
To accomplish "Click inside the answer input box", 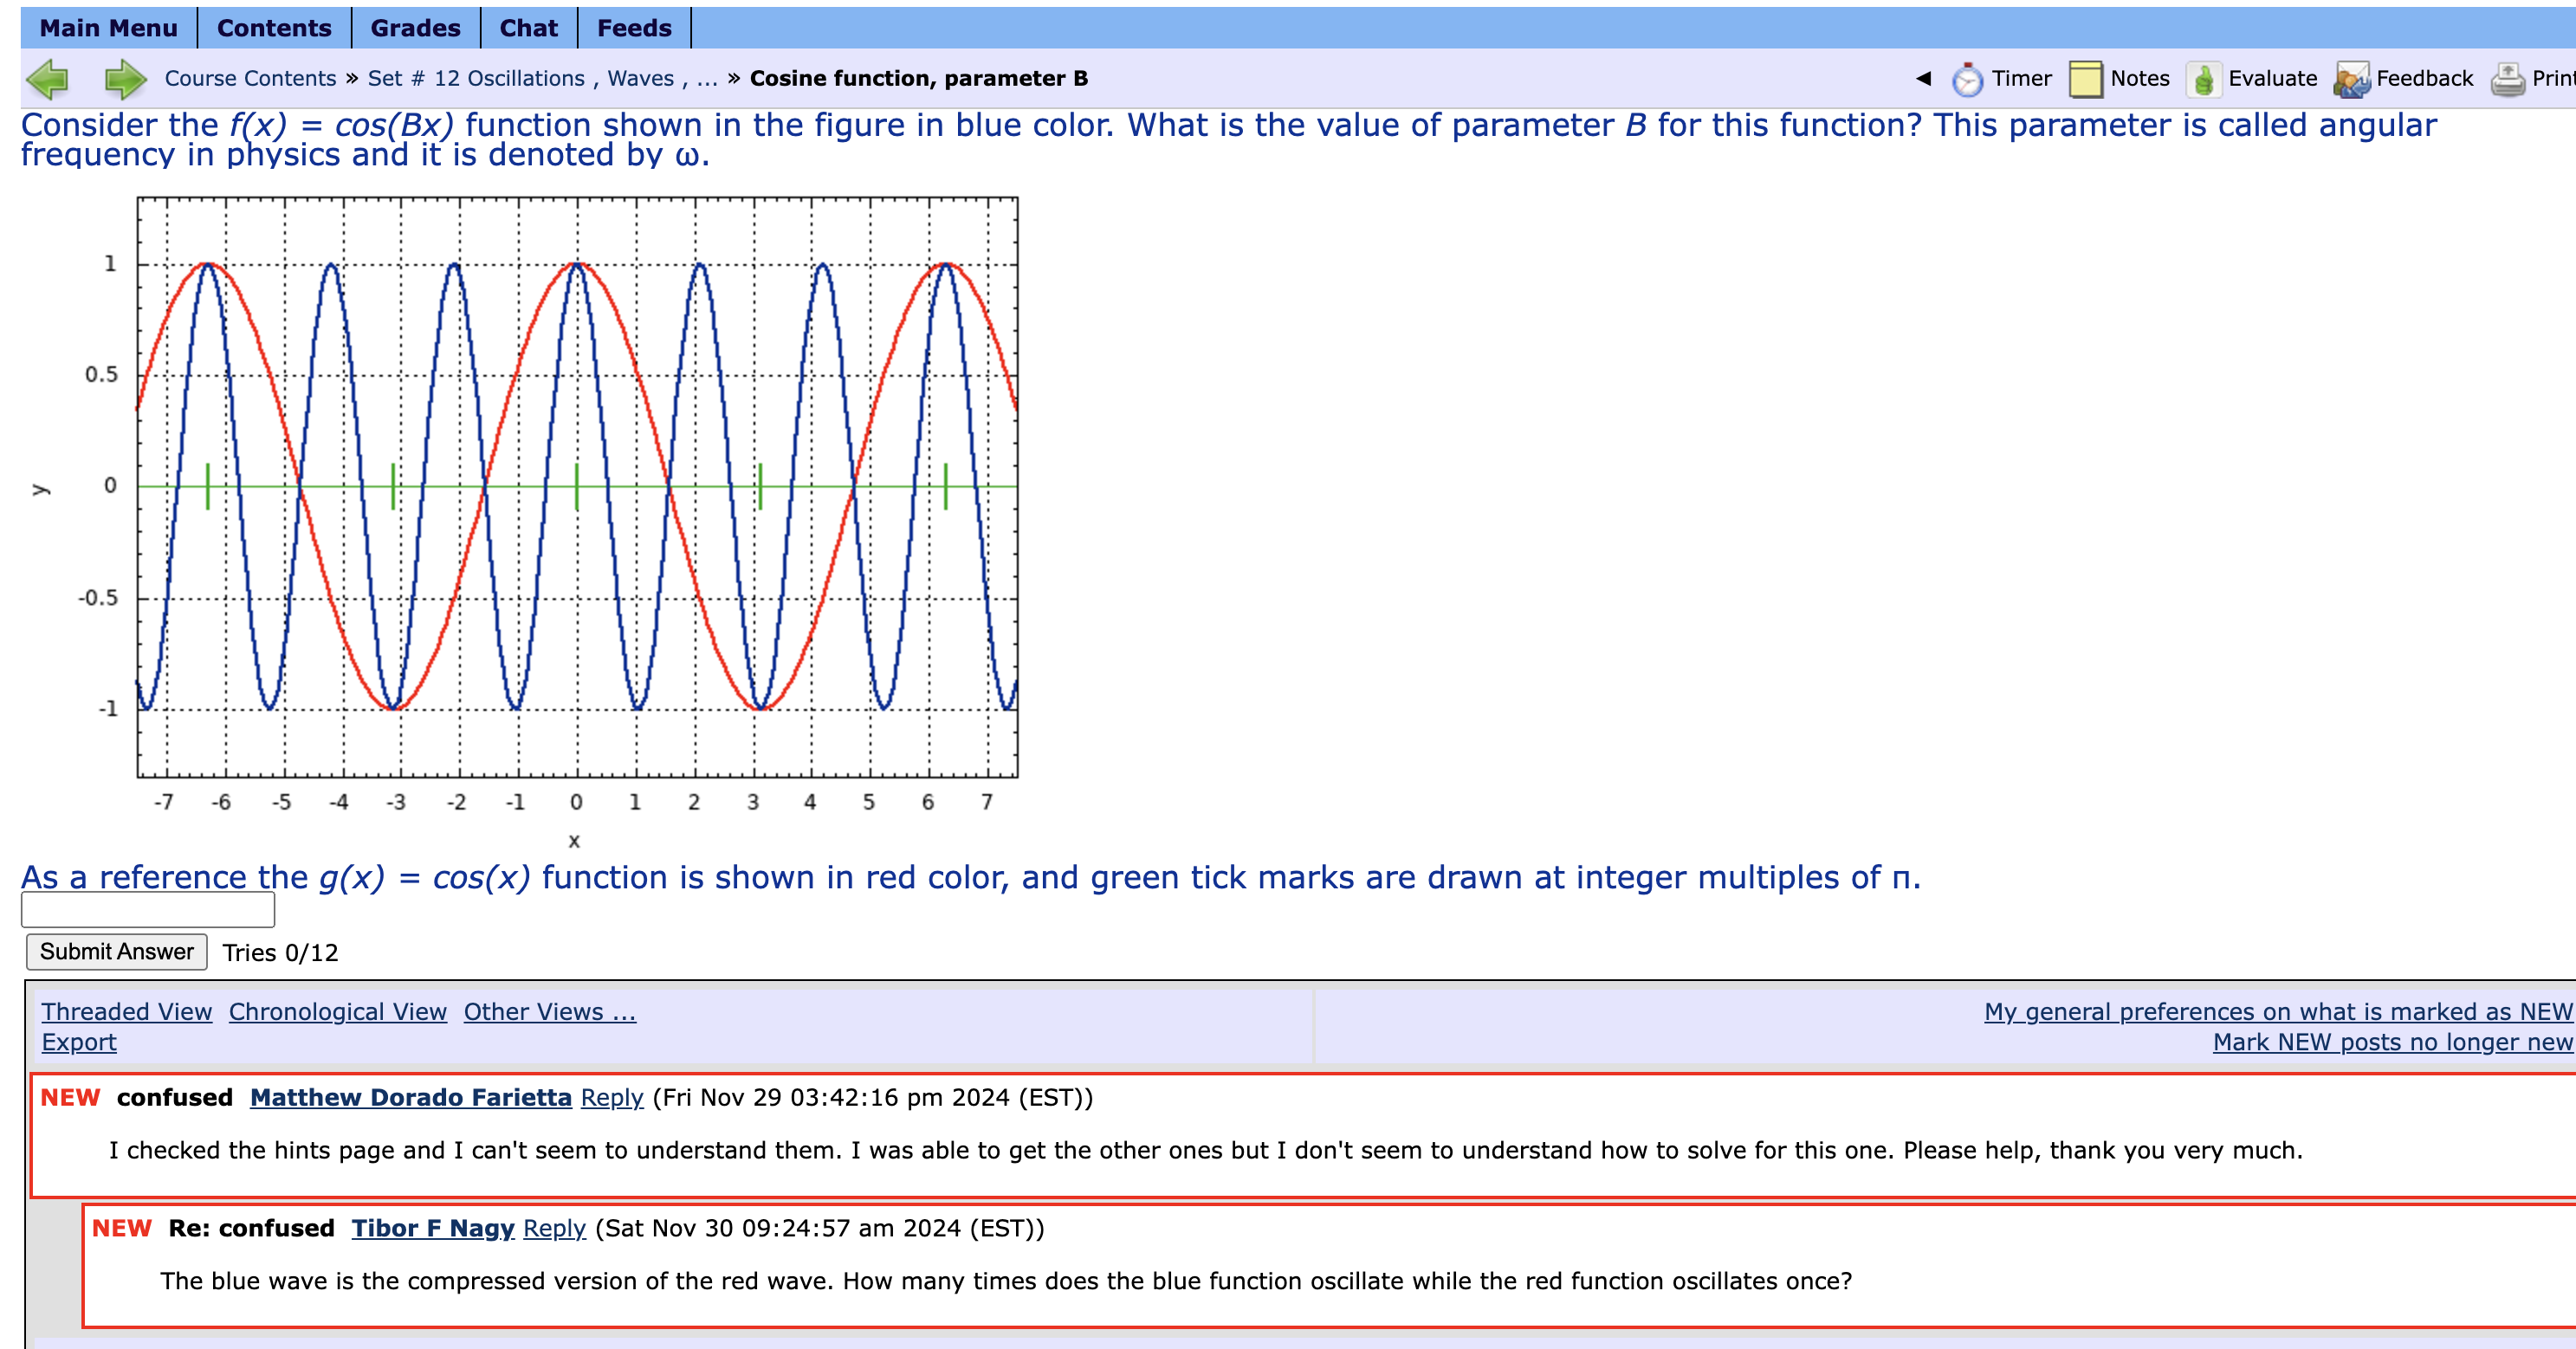I will coord(147,910).
